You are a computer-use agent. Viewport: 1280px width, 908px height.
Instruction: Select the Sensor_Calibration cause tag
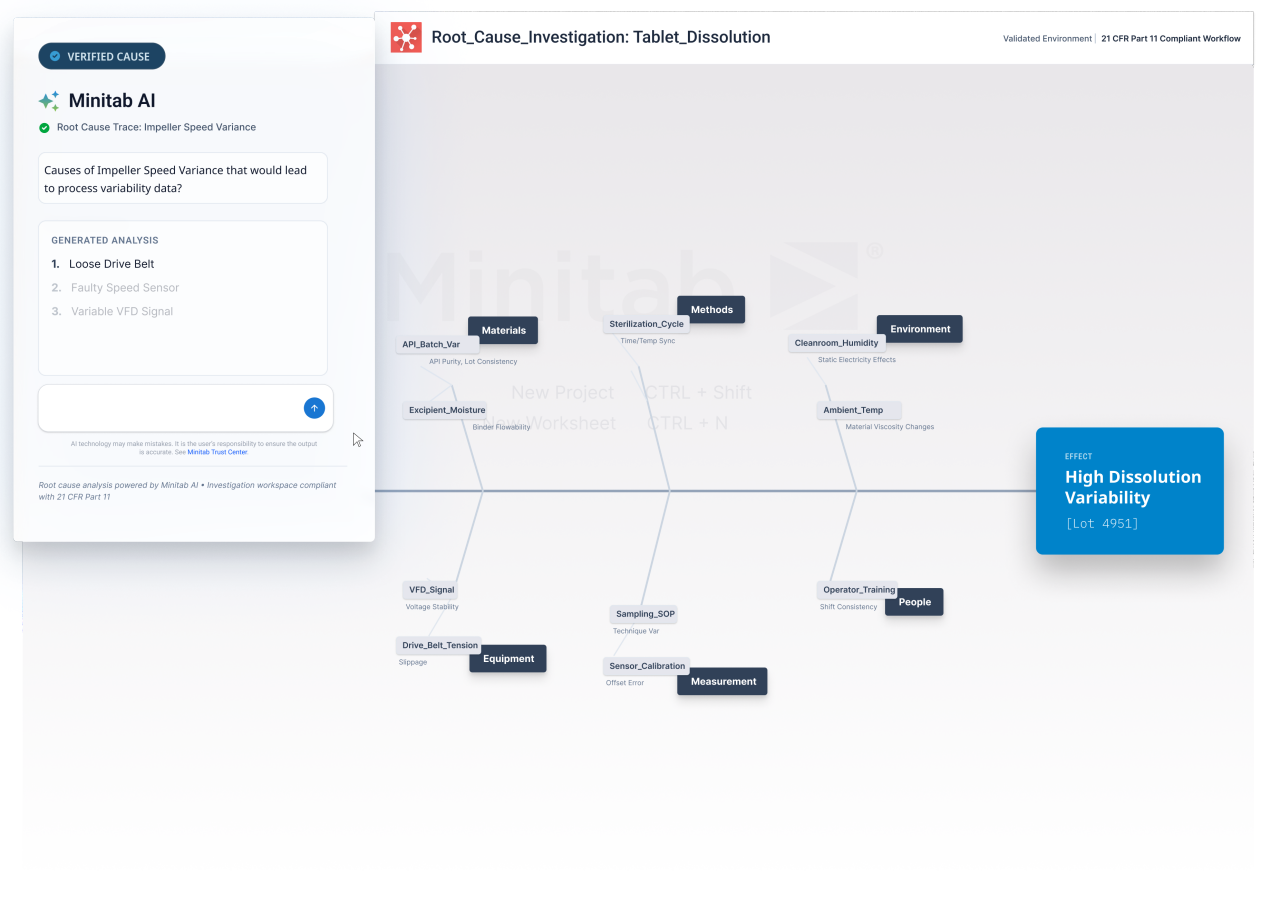(647, 666)
